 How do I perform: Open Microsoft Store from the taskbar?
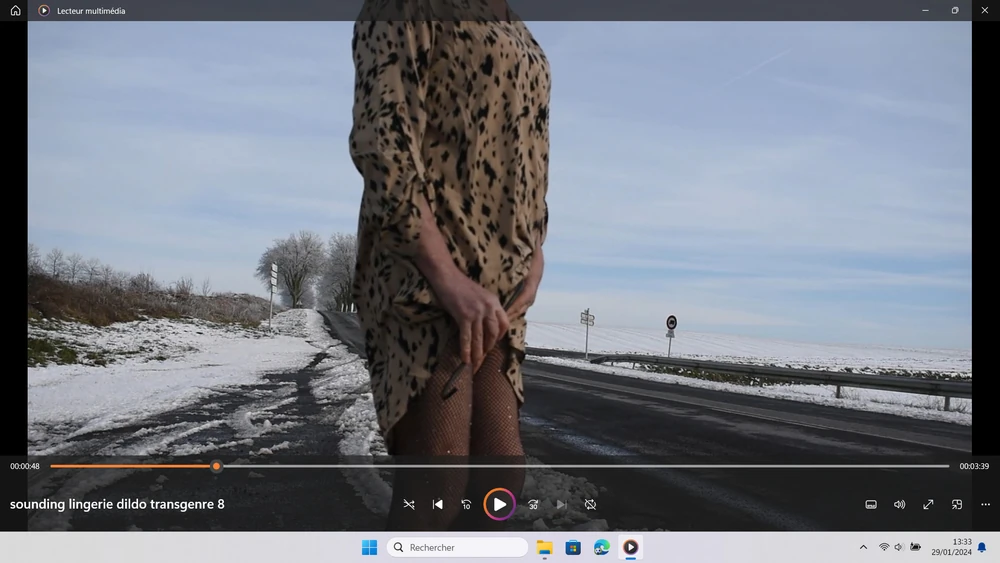point(573,547)
